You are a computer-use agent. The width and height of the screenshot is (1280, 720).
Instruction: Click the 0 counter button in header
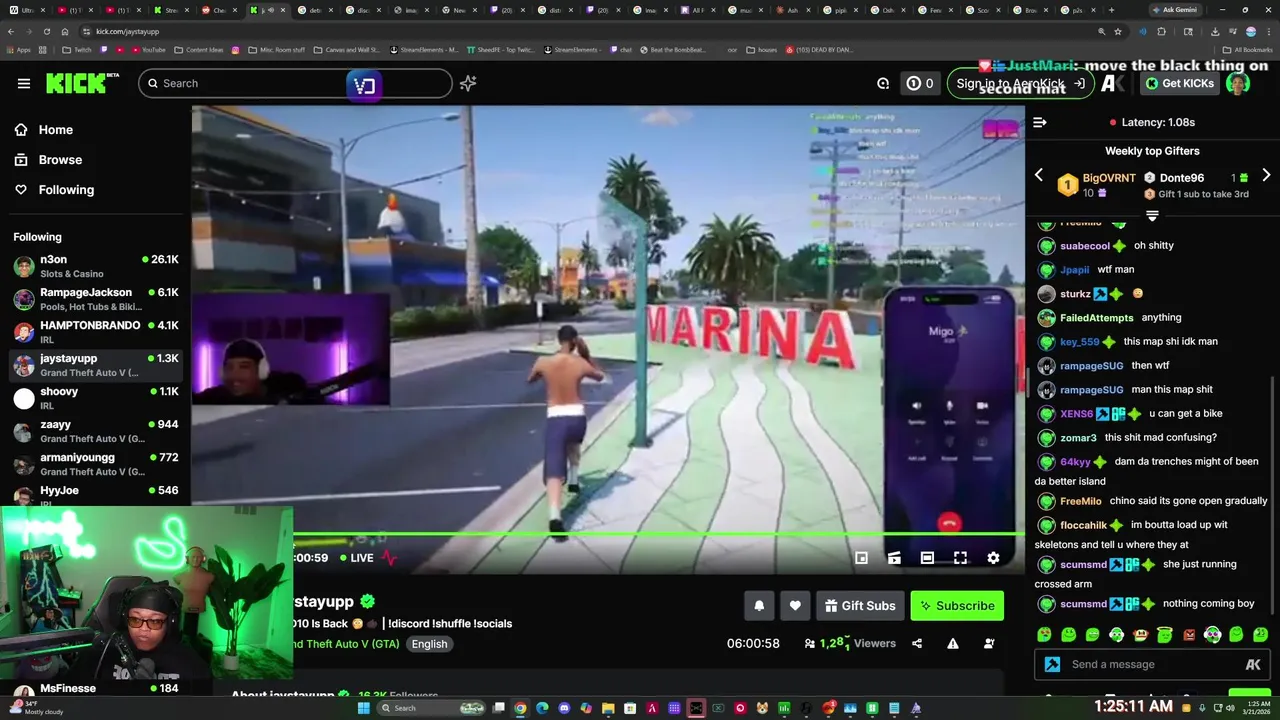(x=919, y=84)
